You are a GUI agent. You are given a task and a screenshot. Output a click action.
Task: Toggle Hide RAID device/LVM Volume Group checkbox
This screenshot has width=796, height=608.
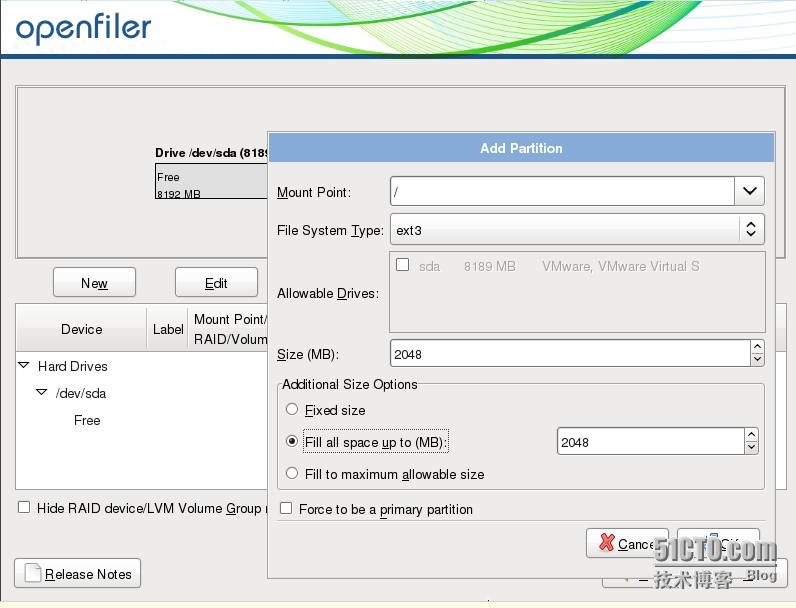pyautogui.click(x=24, y=508)
